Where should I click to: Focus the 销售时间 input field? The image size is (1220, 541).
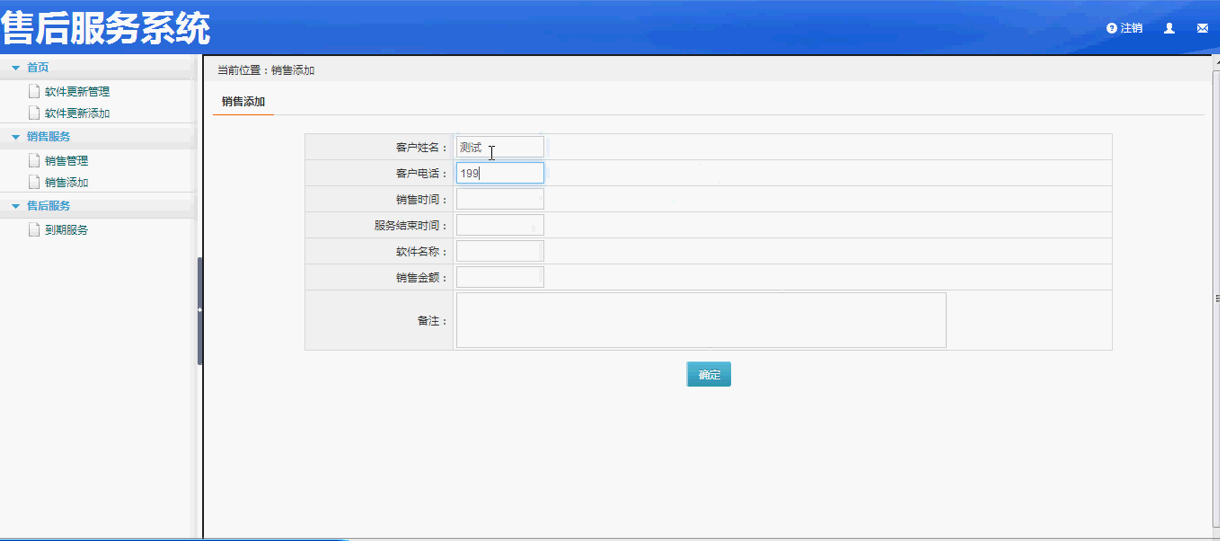click(x=500, y=199)
